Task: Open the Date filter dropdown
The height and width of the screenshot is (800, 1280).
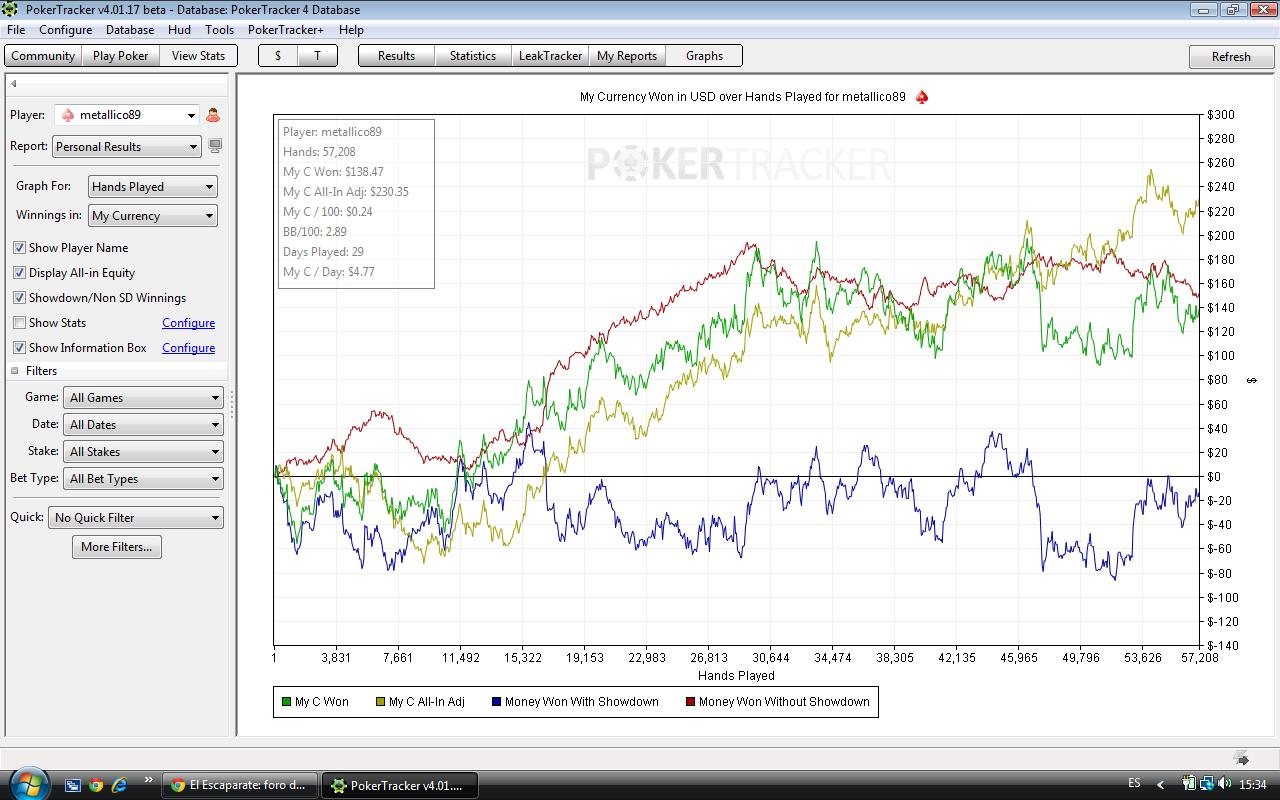Action: [x=143, y=425]
